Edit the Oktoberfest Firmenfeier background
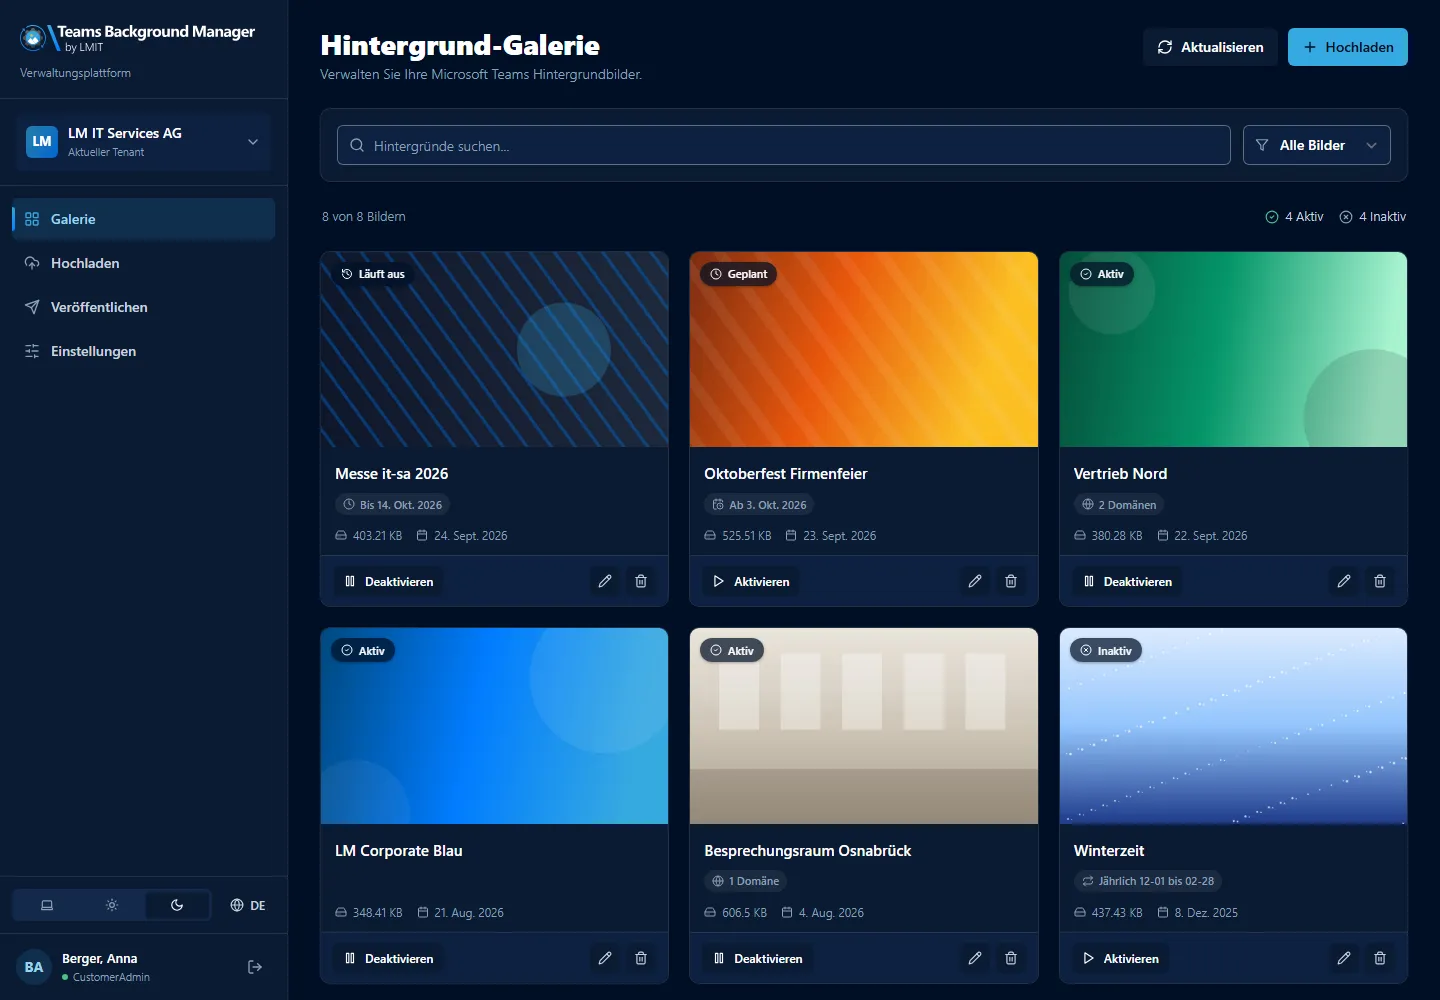Screen dimensions: 1440x1000 (975, 581)
